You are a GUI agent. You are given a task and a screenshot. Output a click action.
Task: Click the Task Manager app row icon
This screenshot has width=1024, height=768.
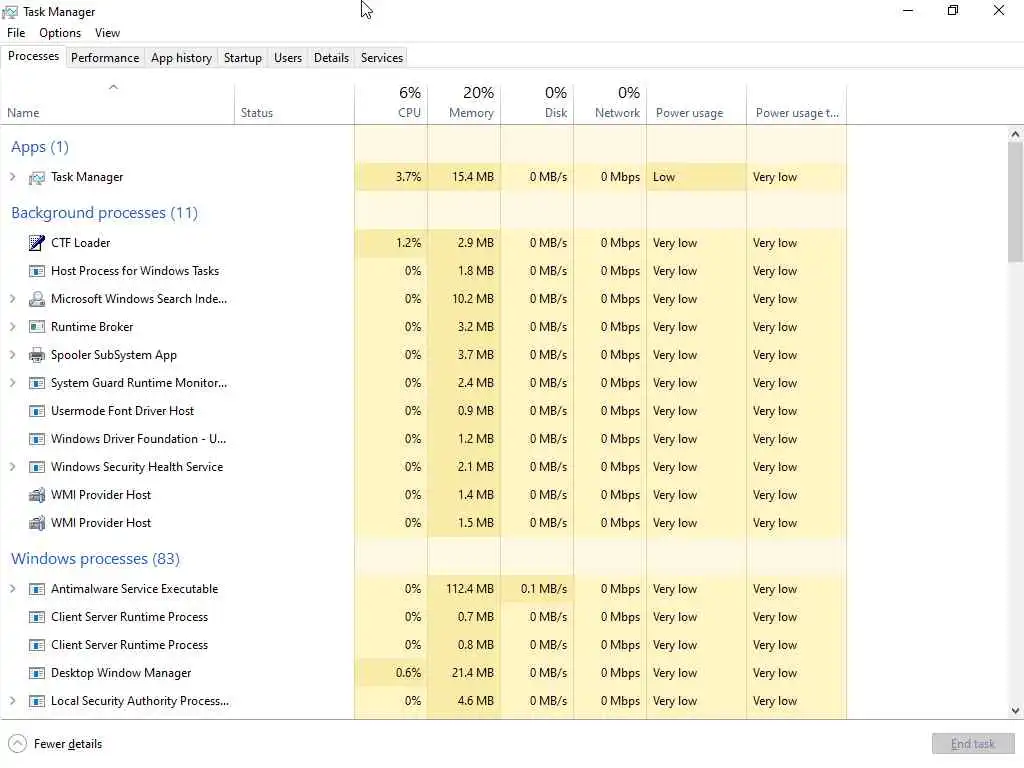click(x=37, y=178)
